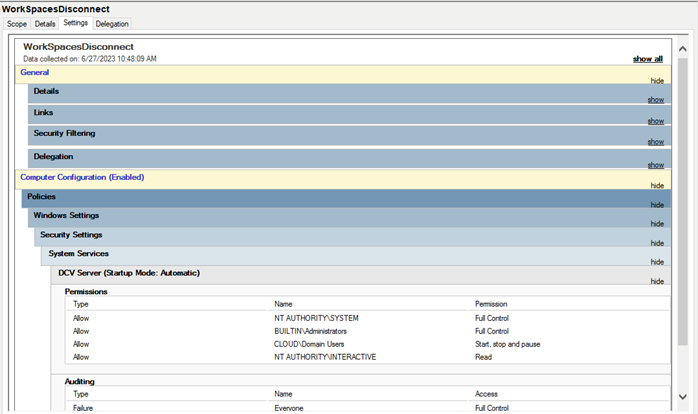Click hide link for DCV Server

[657, 281]
